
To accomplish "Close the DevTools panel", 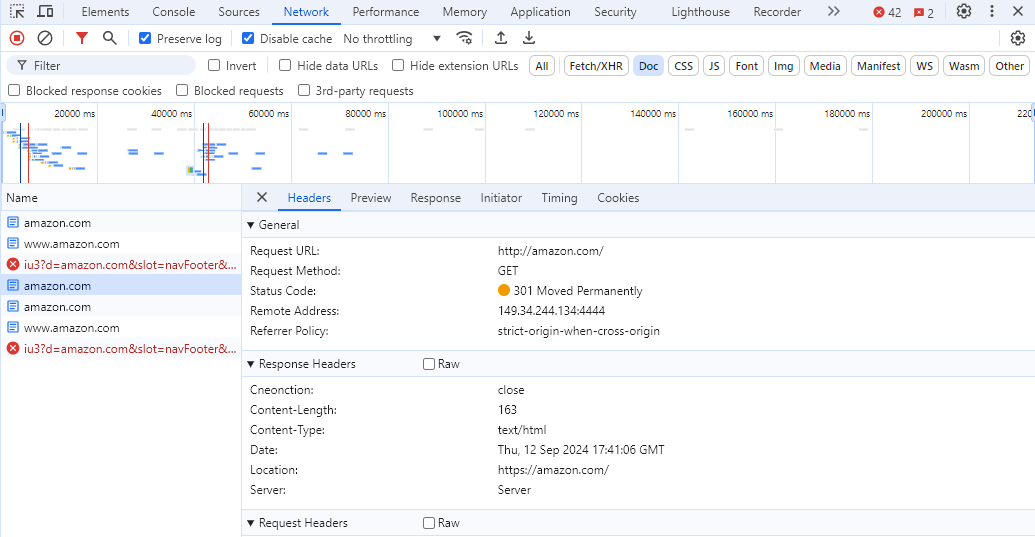I will pos(1018,11).
